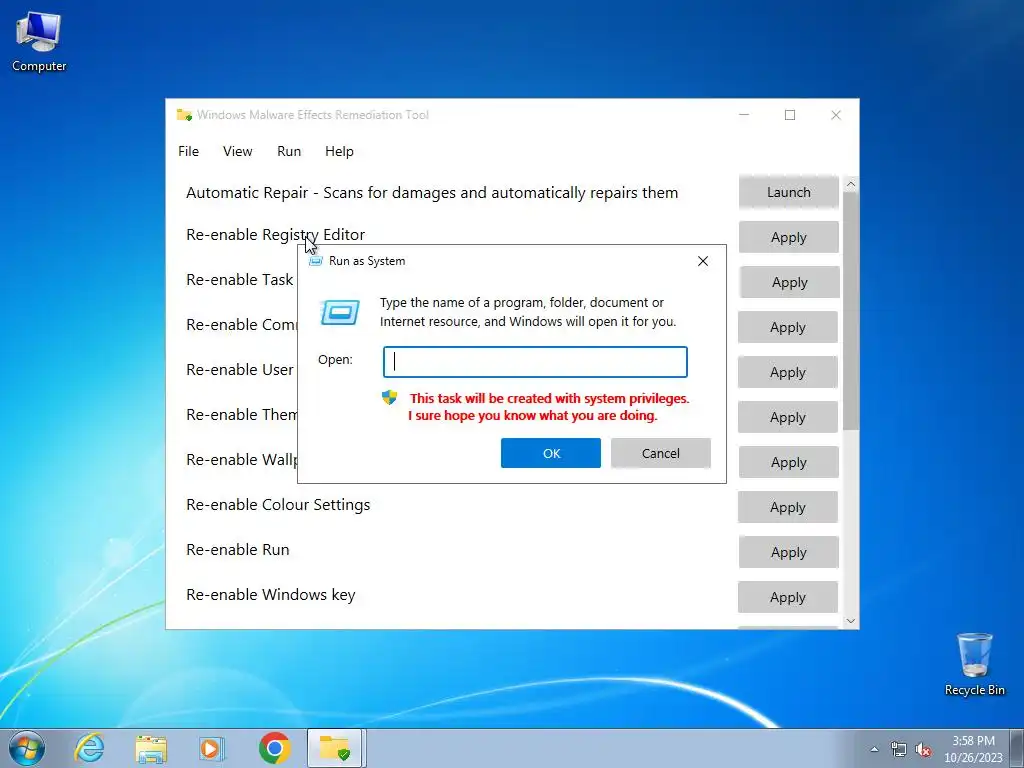Apply Re-enable Run
Screen dimensions: 1024x768
pyautogui.click(x=788, y=552)
